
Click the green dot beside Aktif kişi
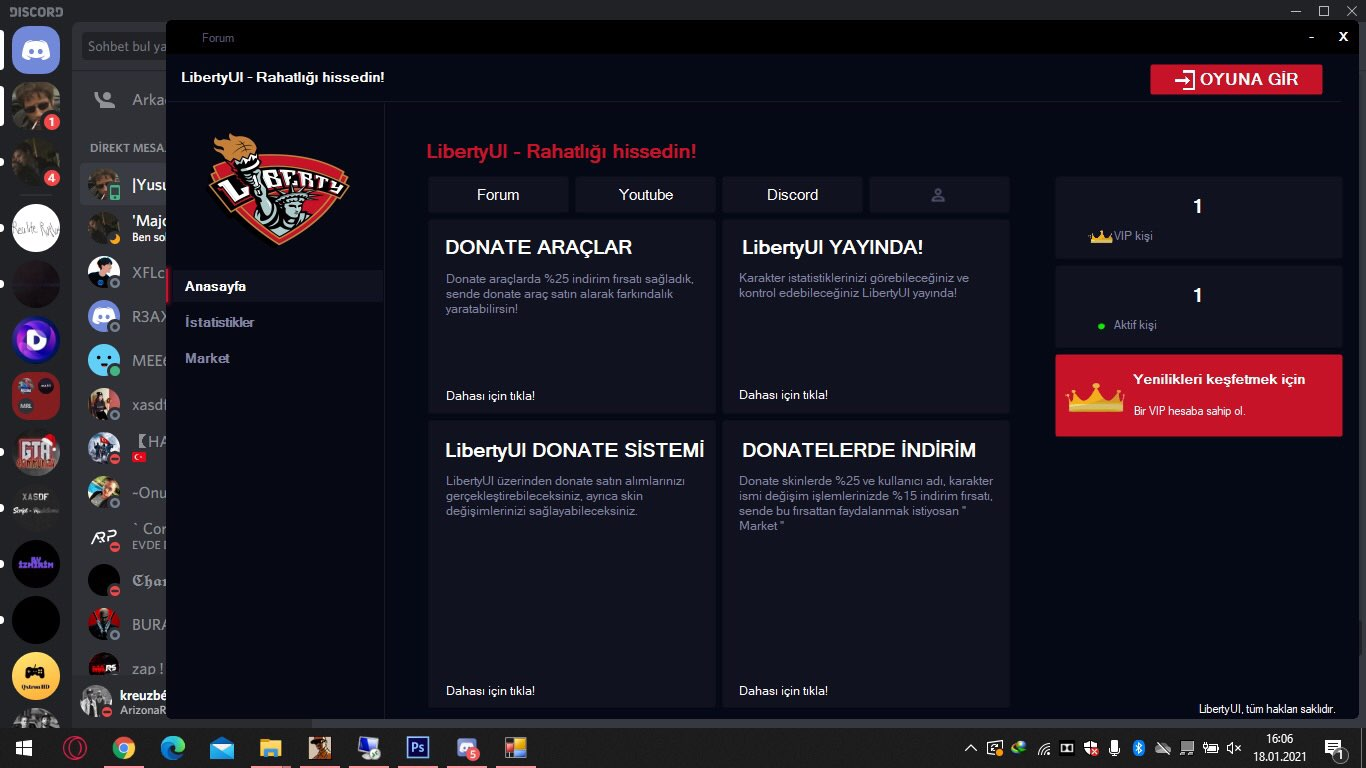coord(1101,326)
